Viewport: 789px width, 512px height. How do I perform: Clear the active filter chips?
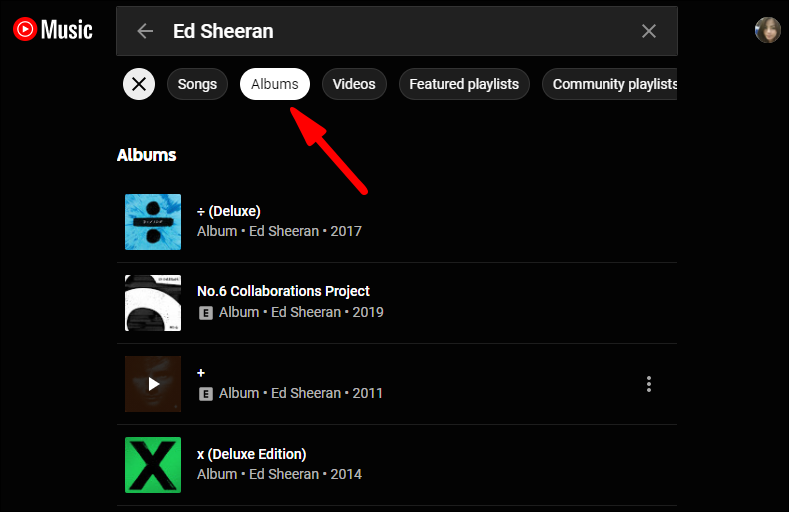139,84
